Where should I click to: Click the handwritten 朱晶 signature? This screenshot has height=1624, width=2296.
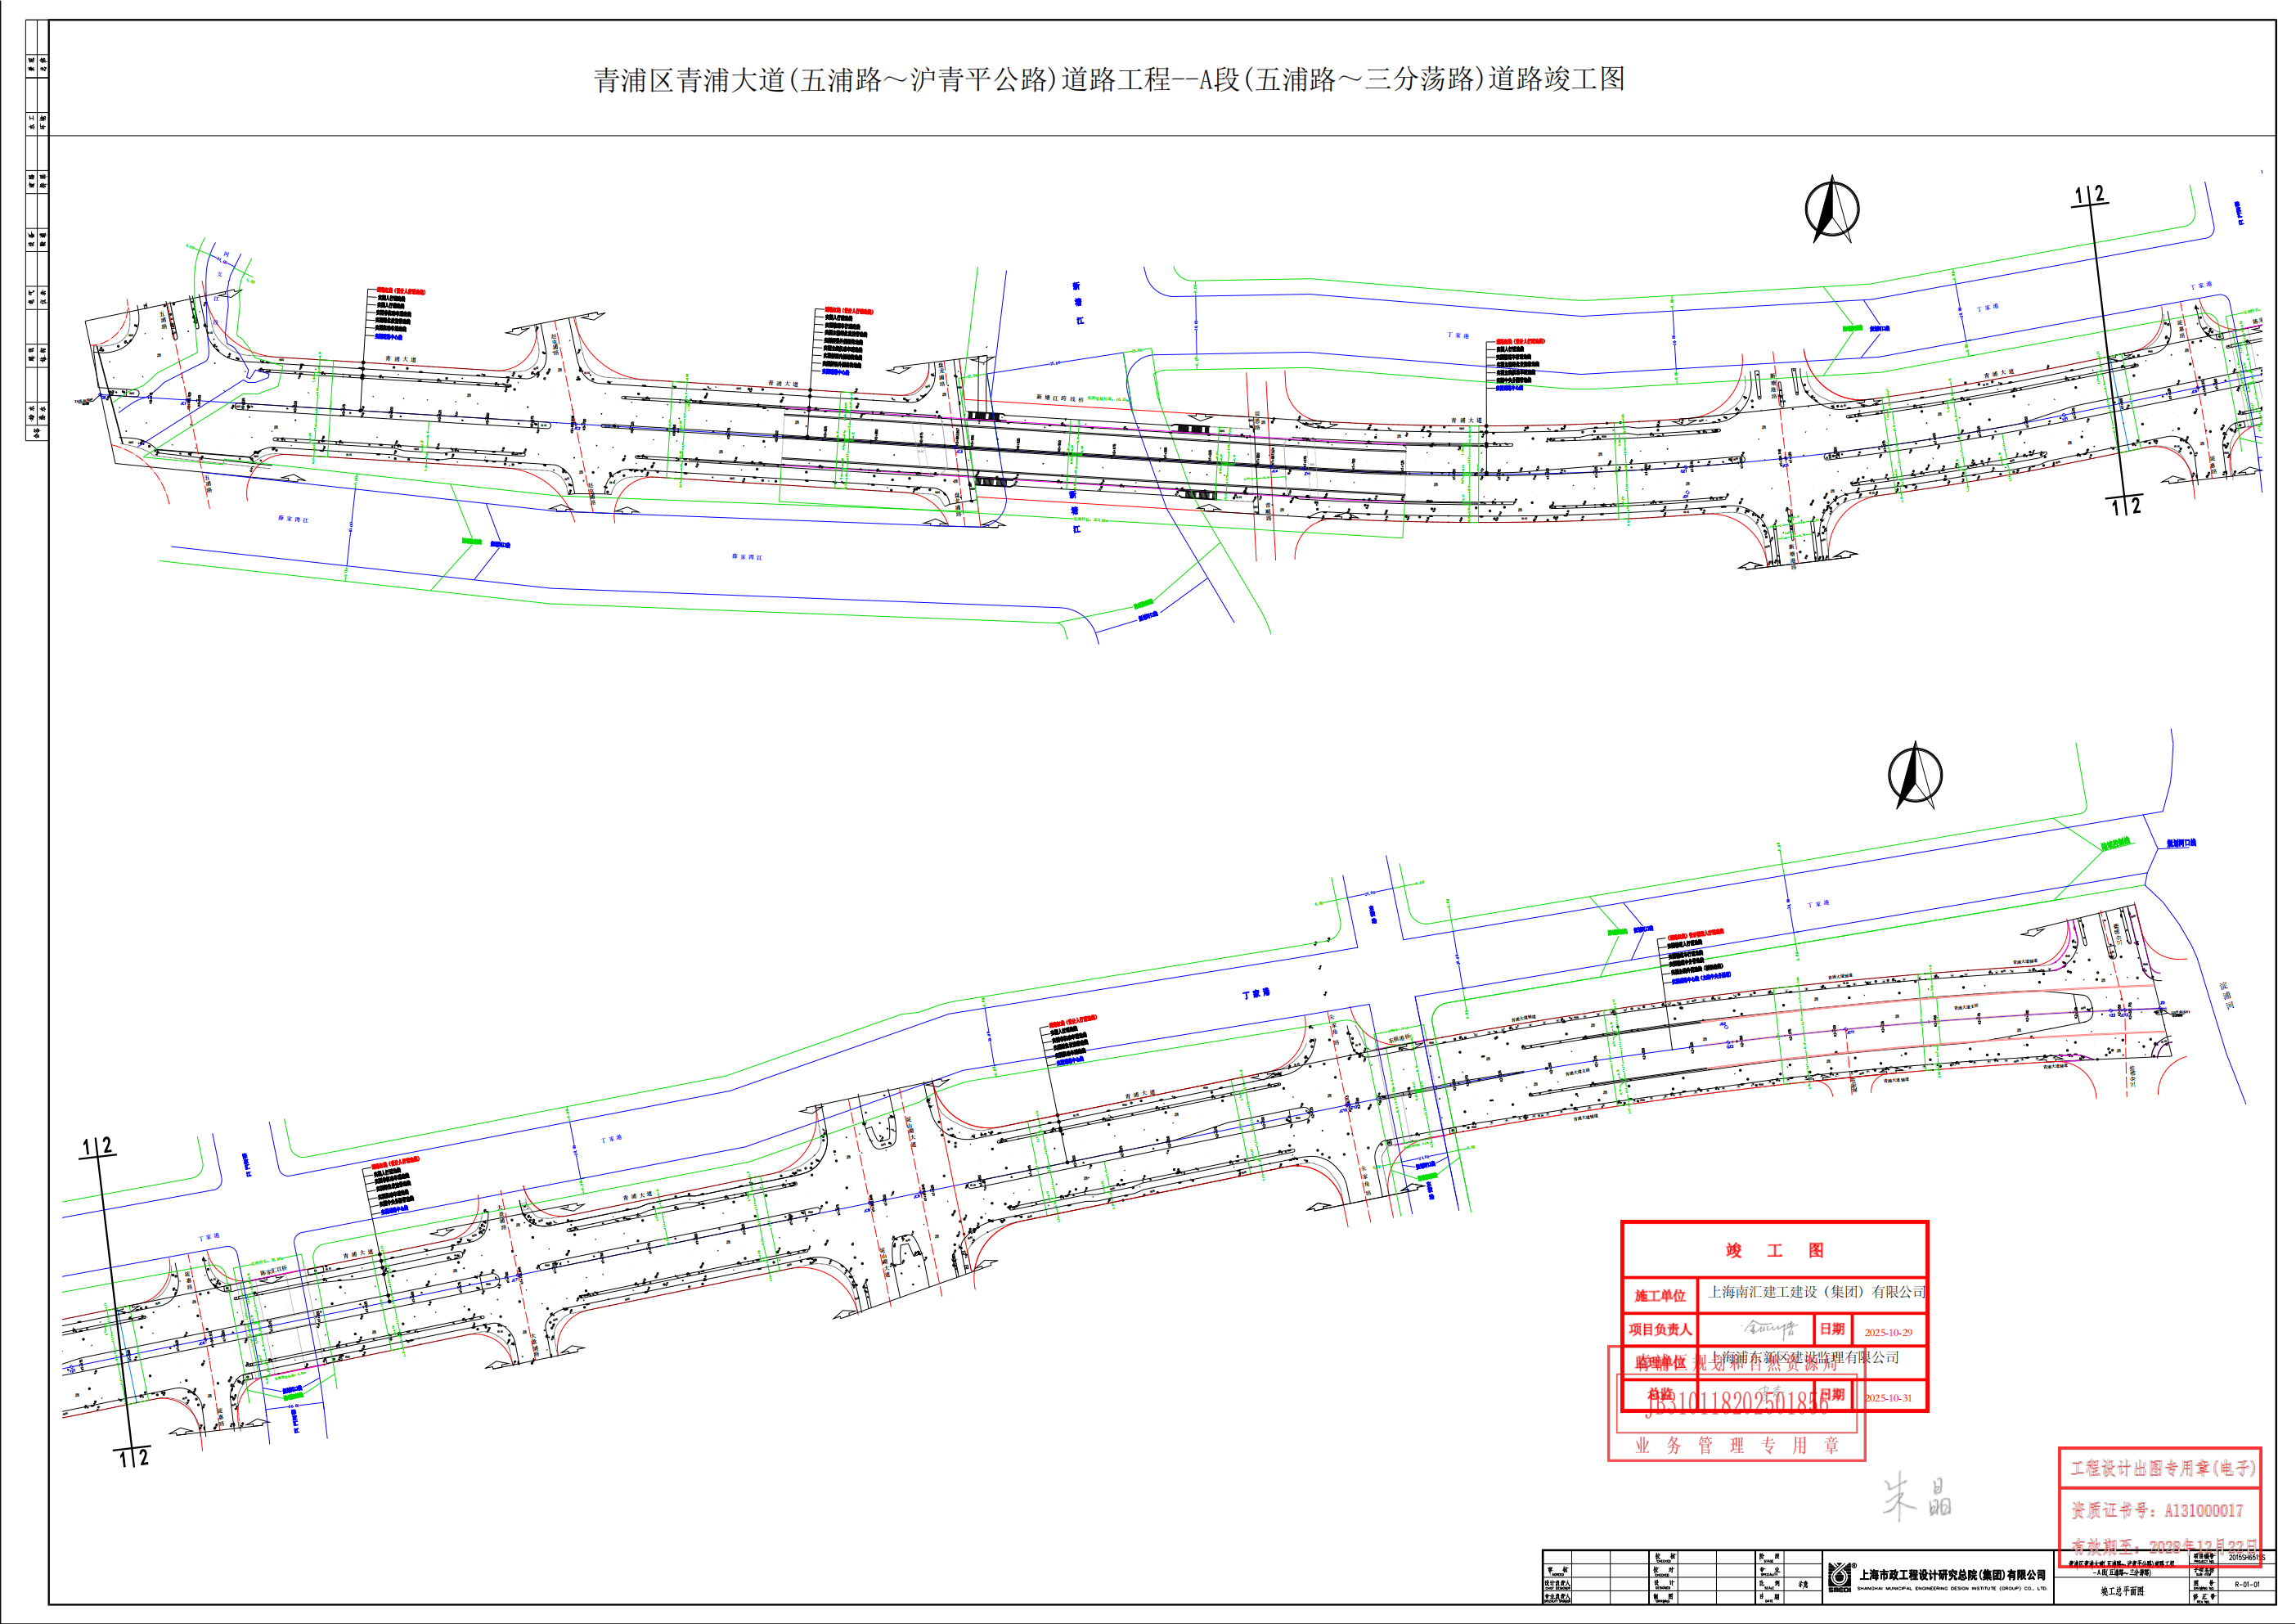point(1916,1497)
